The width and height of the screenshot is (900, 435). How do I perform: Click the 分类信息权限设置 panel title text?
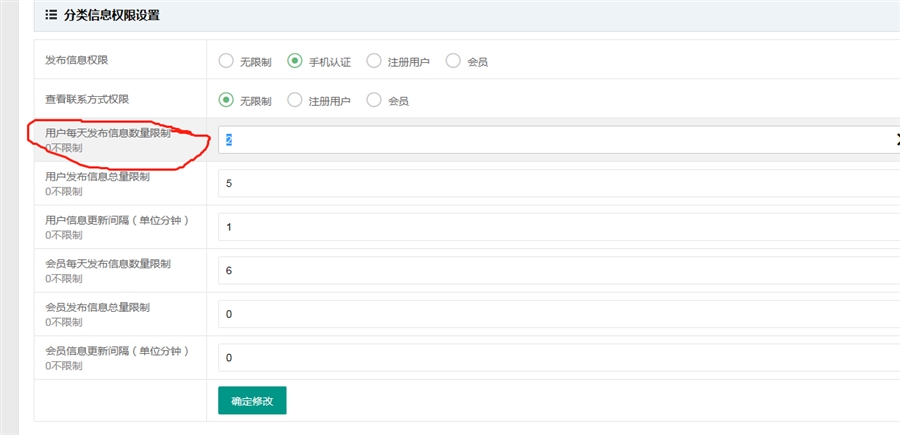coord(111,15)
